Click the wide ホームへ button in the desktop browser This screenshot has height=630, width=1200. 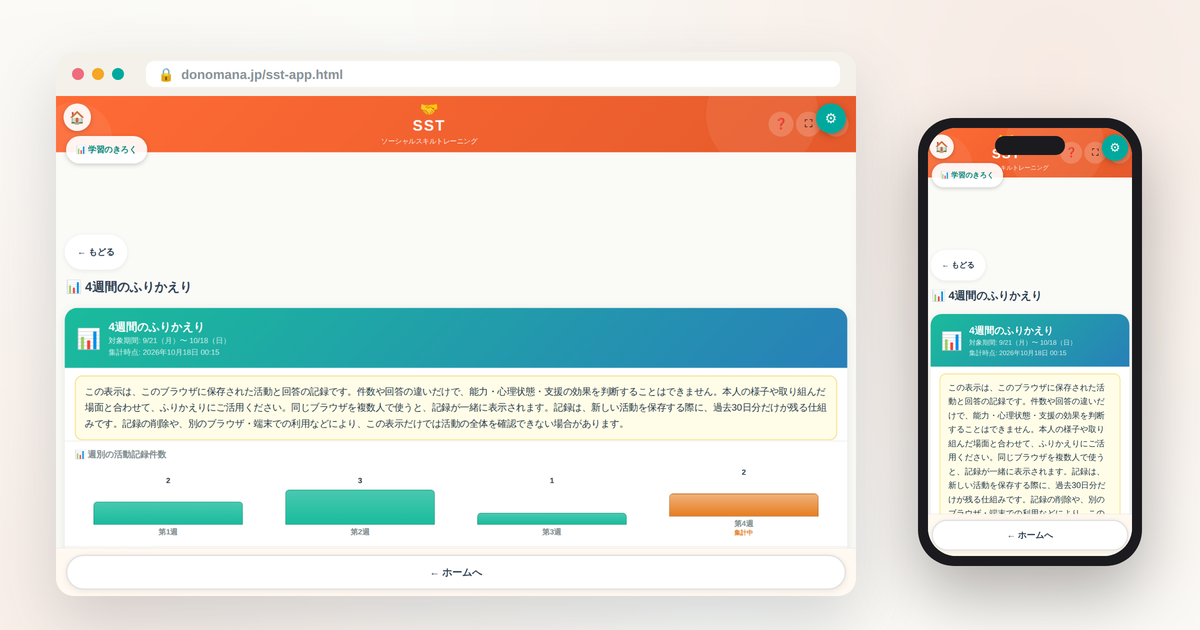click(x=456, y=572)
